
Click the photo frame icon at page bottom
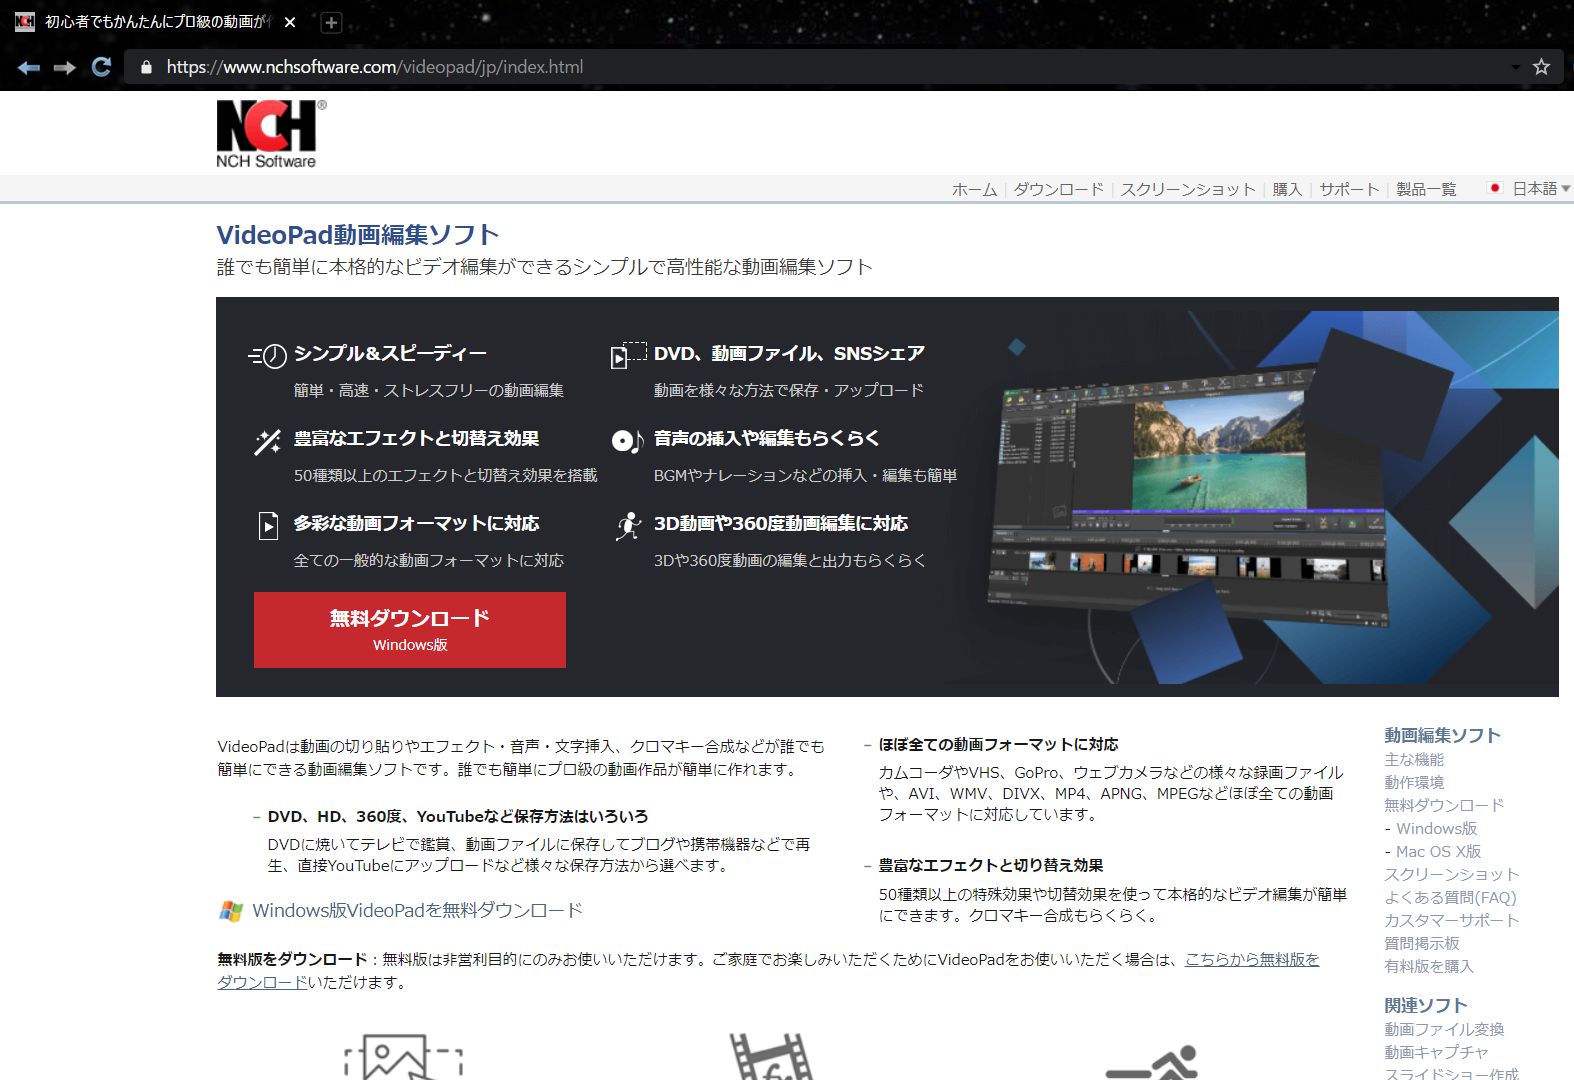(403, 1058)
